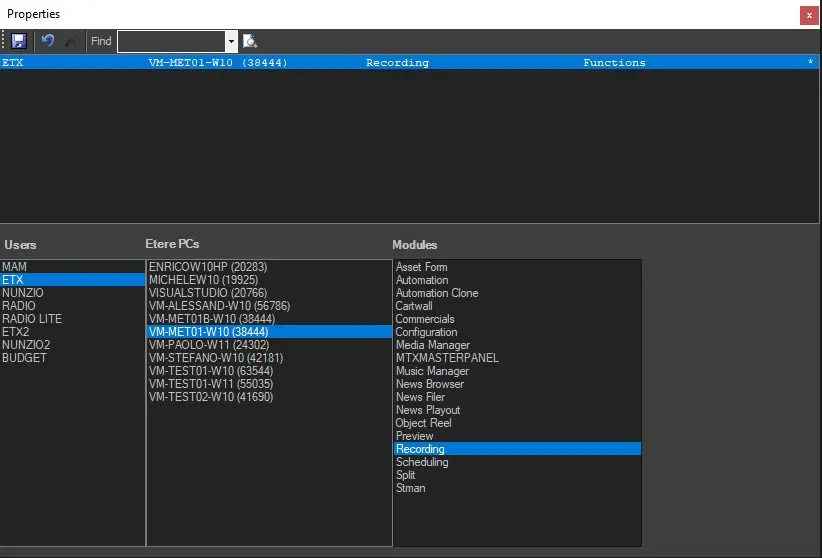
Task: Select MAM in the Users list
Action: (15, 267)
